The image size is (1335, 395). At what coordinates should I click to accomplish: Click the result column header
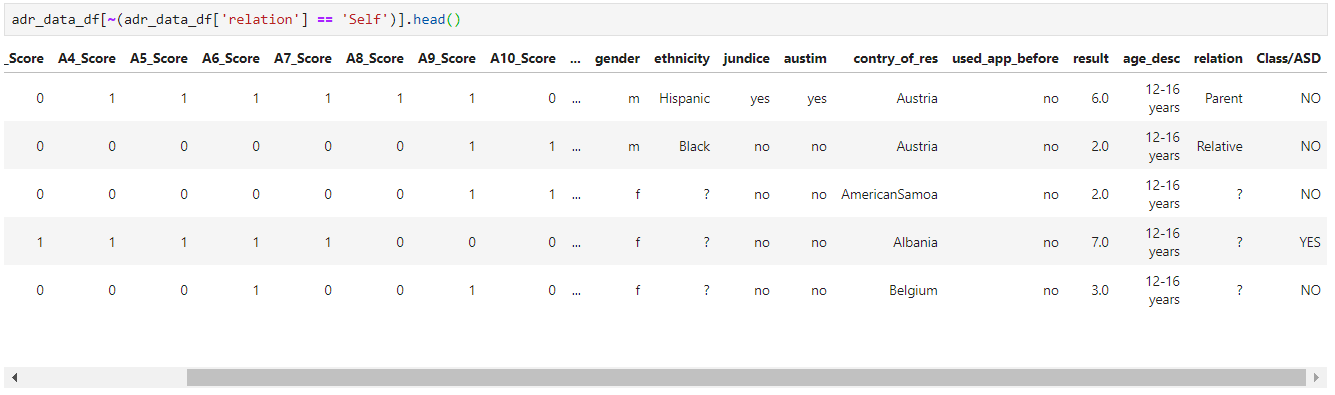[1091, 59]
